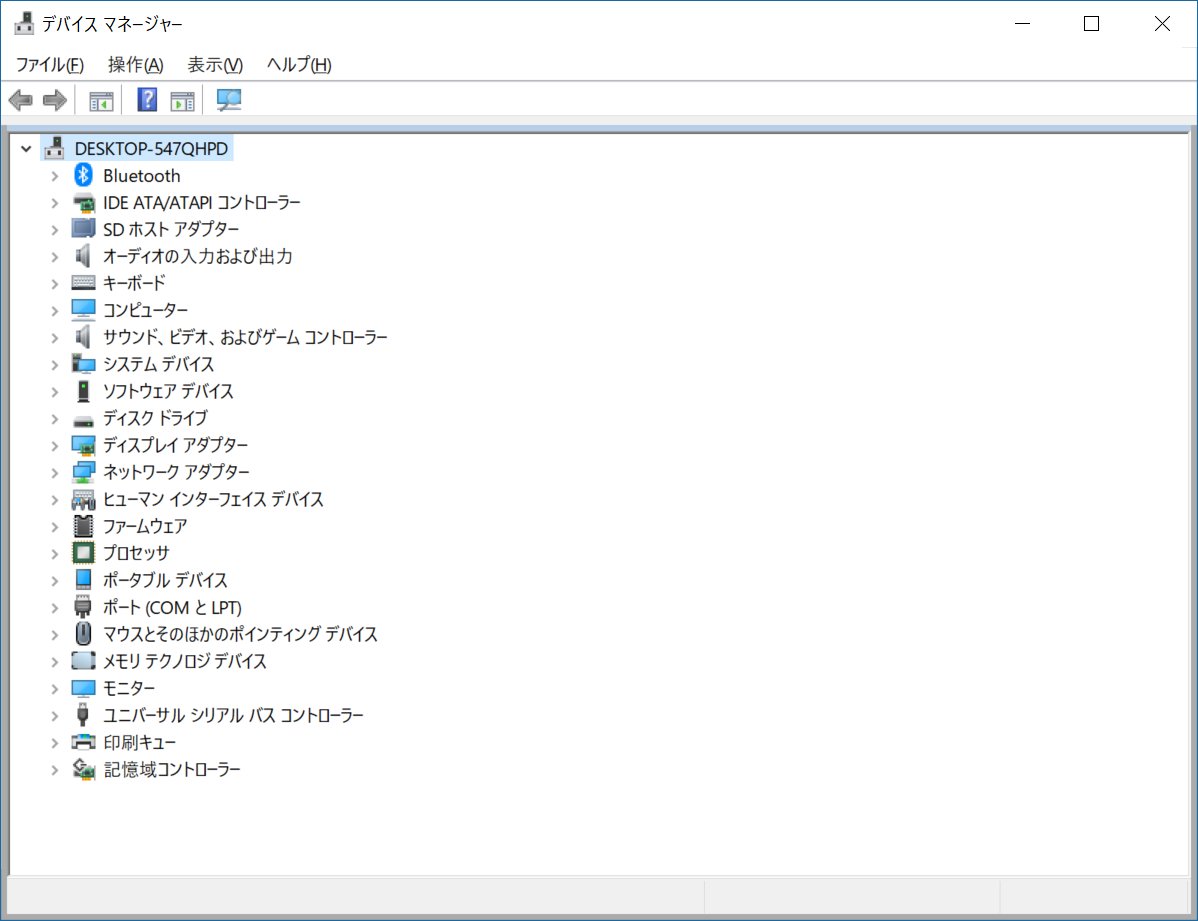Click the IDE ATA/ATAPI コントローラー icon
Viewport: 1198px width, 921px height.
pos(83,203)
